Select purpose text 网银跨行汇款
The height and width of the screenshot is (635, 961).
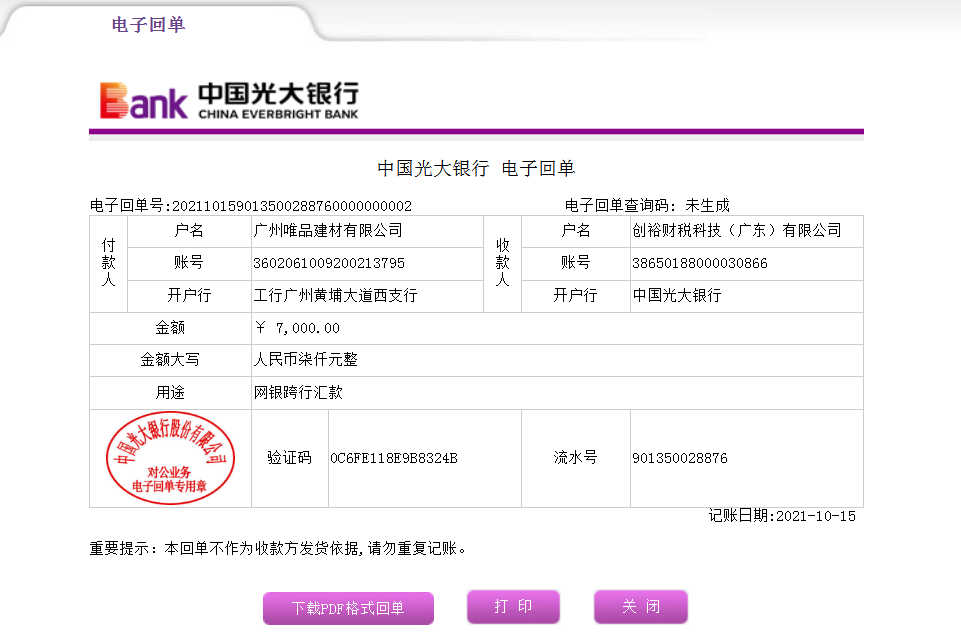point(298,392)
